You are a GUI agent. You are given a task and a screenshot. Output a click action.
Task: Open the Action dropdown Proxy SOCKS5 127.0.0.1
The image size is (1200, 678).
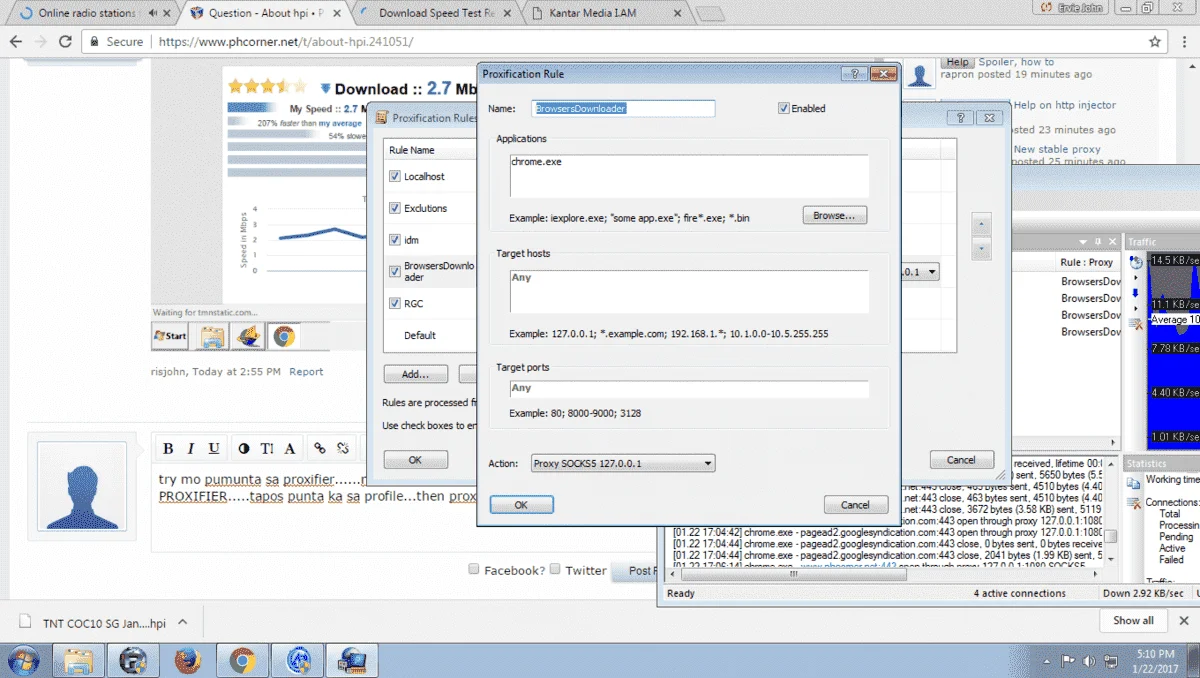click(x=622, y=463)
